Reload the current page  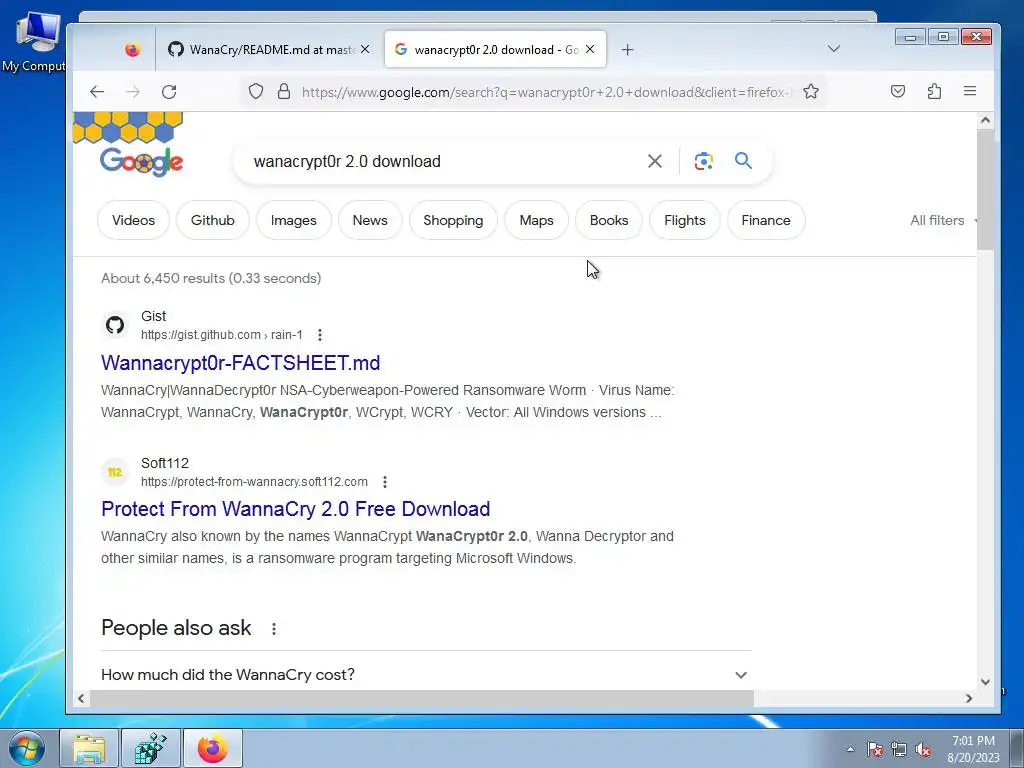point(169,92)
